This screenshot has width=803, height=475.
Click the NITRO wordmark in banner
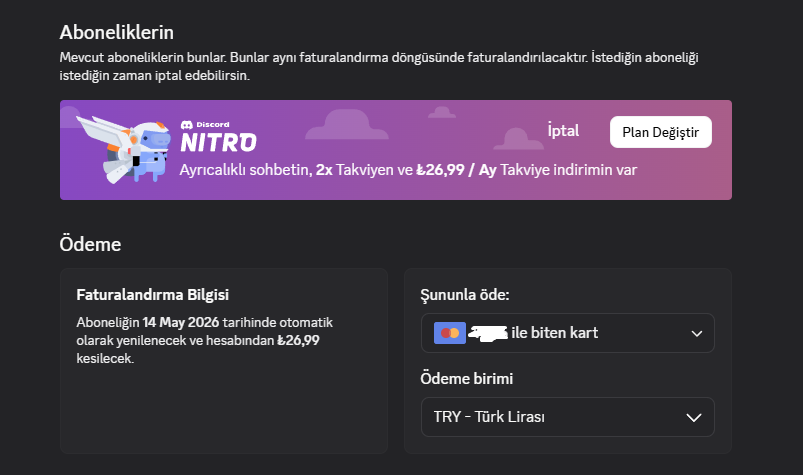click(219, 143)
